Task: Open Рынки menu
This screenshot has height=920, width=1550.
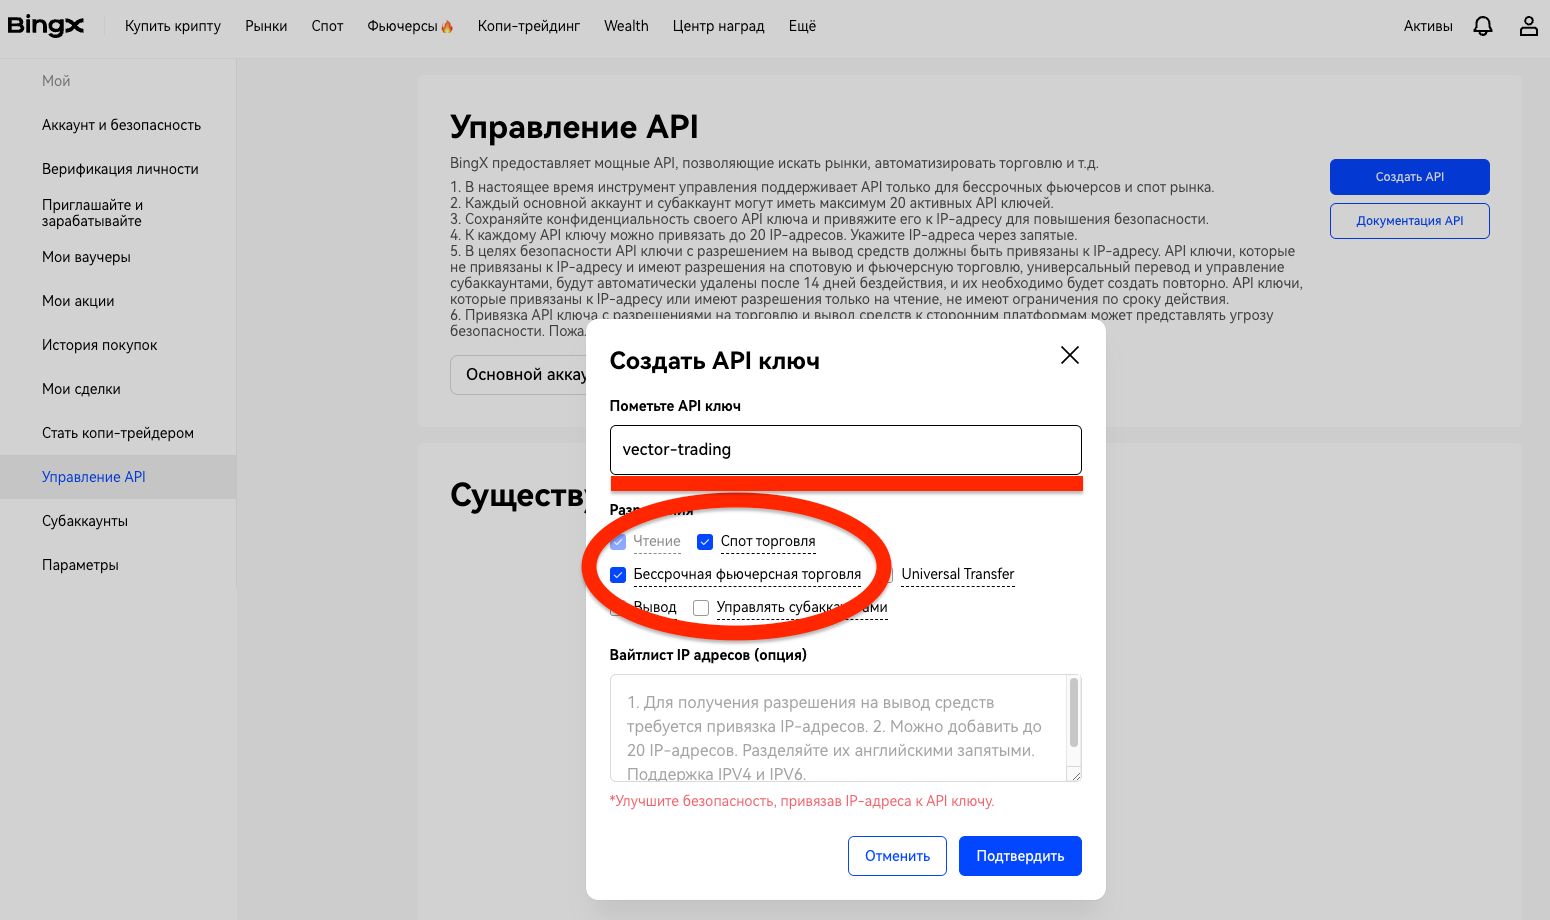Action: 266,26
